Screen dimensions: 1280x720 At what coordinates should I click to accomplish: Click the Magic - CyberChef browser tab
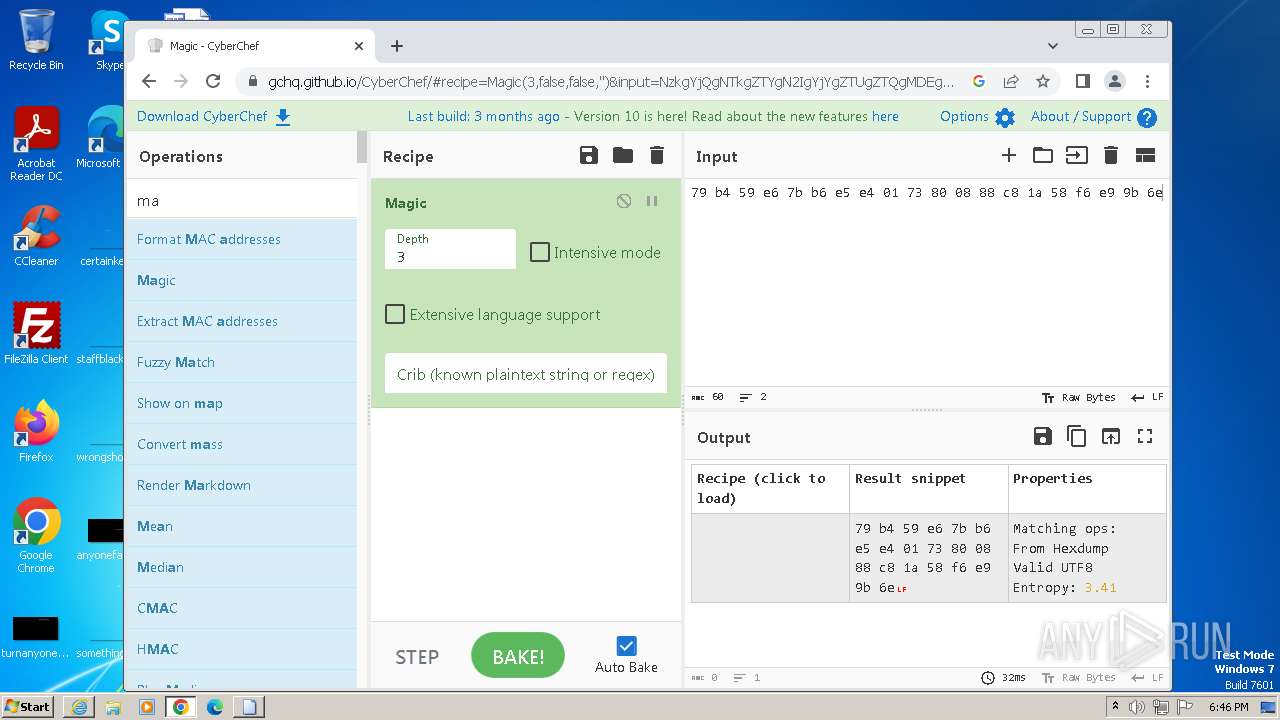[255, 46]
